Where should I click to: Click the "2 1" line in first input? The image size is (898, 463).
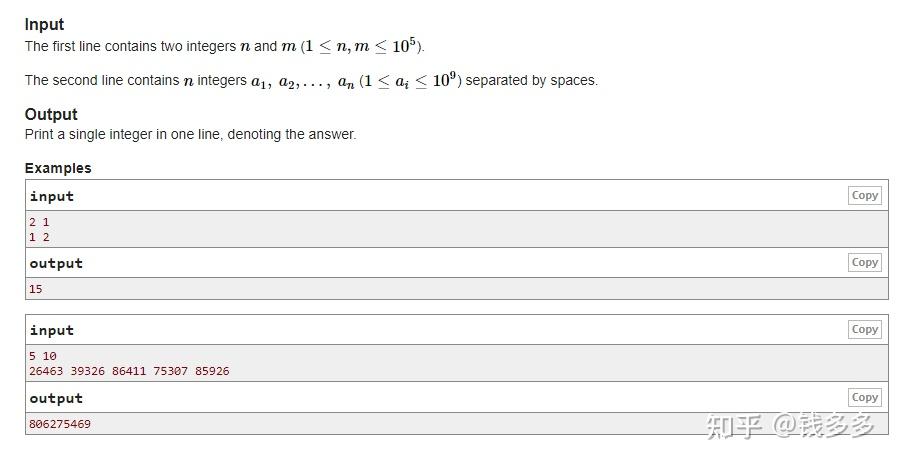click(x=39, y=222)
